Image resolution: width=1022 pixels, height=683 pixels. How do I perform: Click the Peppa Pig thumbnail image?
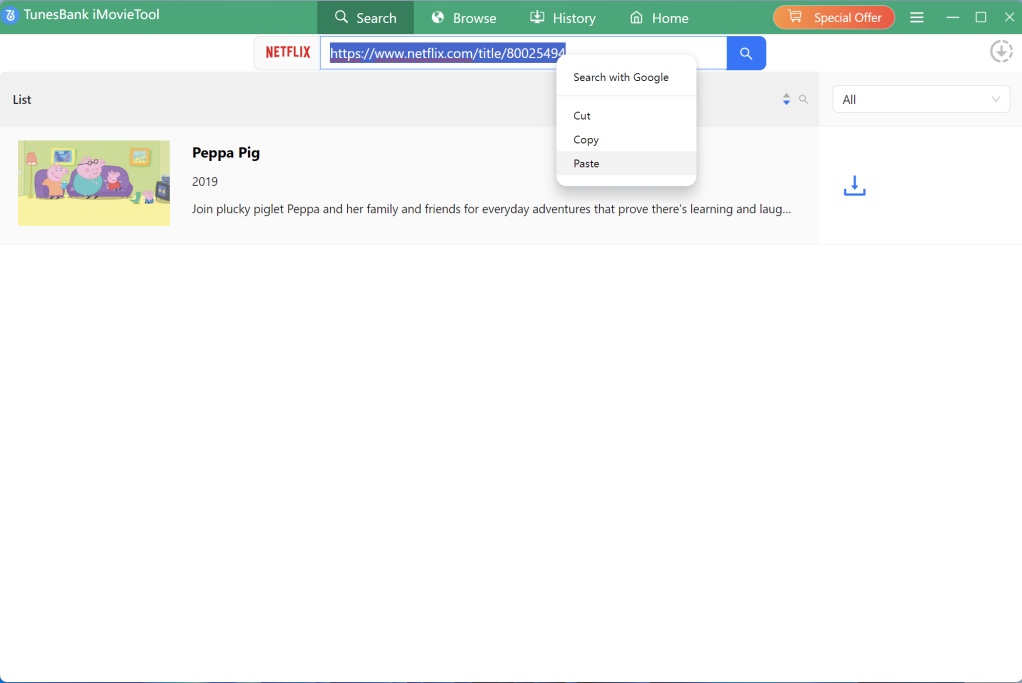[x=94, y=183]
